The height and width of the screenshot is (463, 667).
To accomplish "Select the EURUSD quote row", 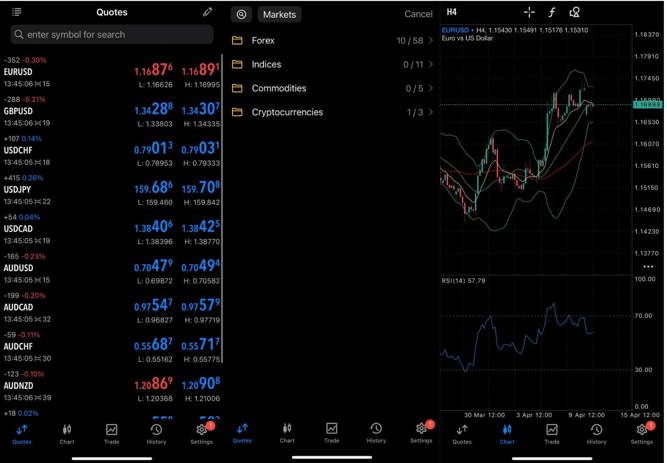I will click(x=111, y=72).
